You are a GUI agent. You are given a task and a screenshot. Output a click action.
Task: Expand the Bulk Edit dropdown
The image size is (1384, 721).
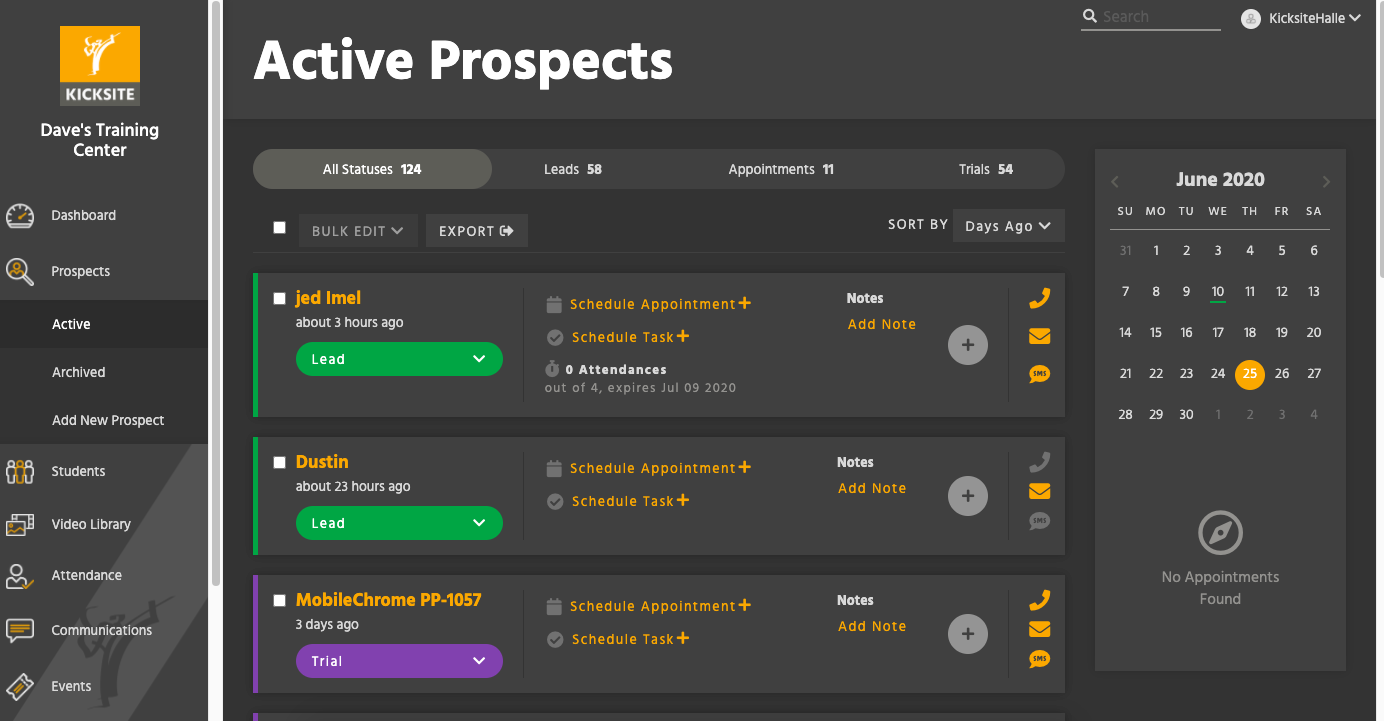click(x=358, y=231)
